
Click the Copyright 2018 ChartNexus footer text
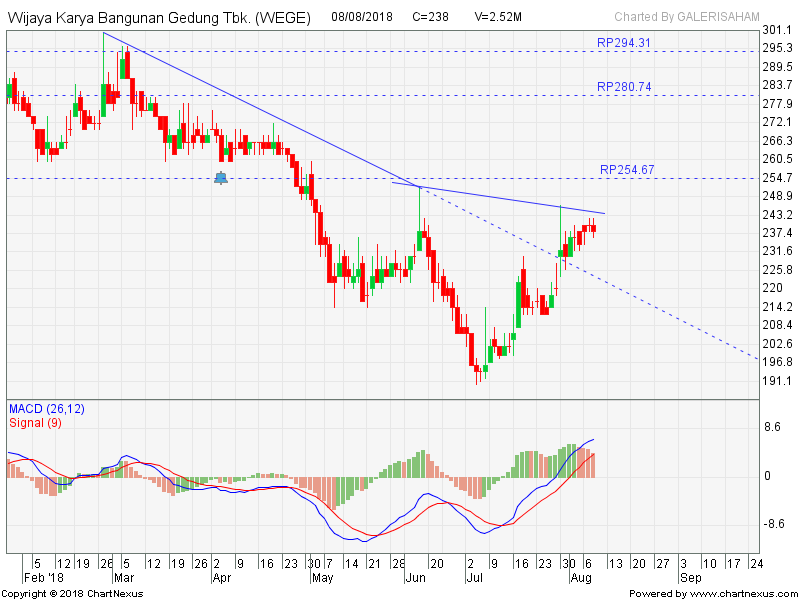tap(72, 594)
